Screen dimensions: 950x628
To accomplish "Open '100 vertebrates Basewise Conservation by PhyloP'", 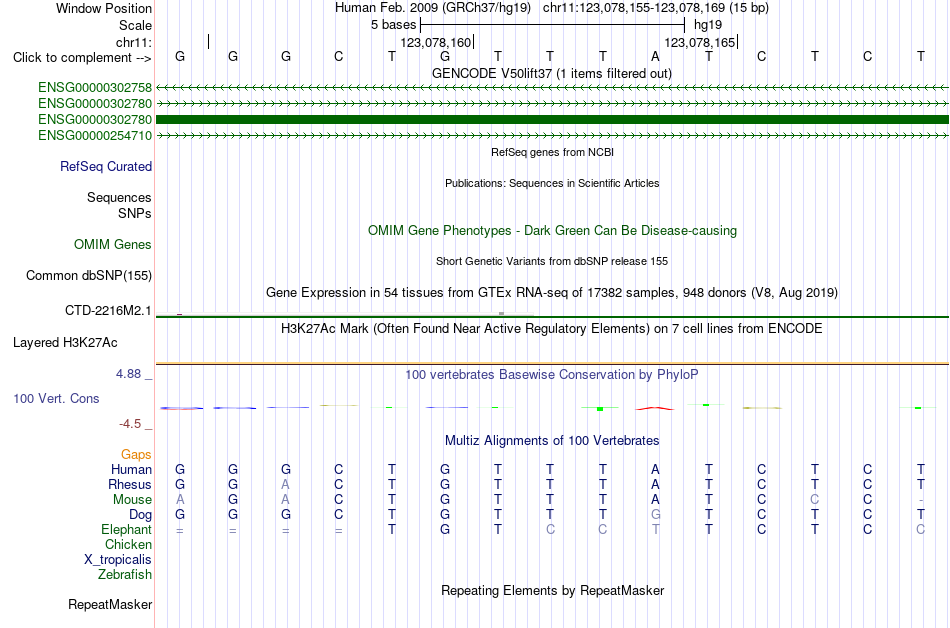I will pos(552,375).
